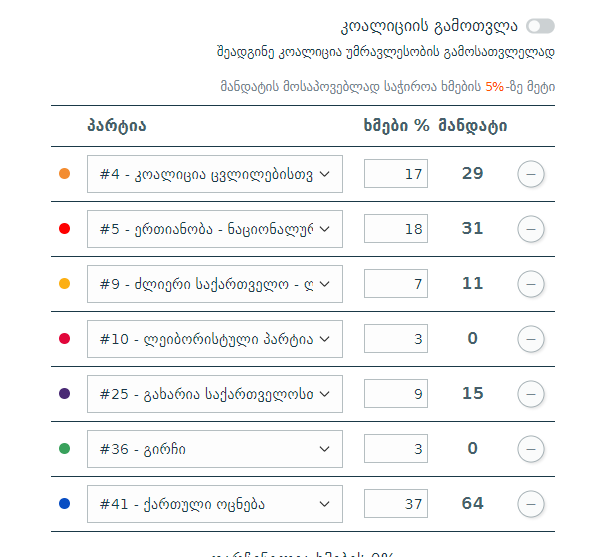The image size is (610, 557).
Task: Toggle the coalition calculation switch
Action: [540, 26]
